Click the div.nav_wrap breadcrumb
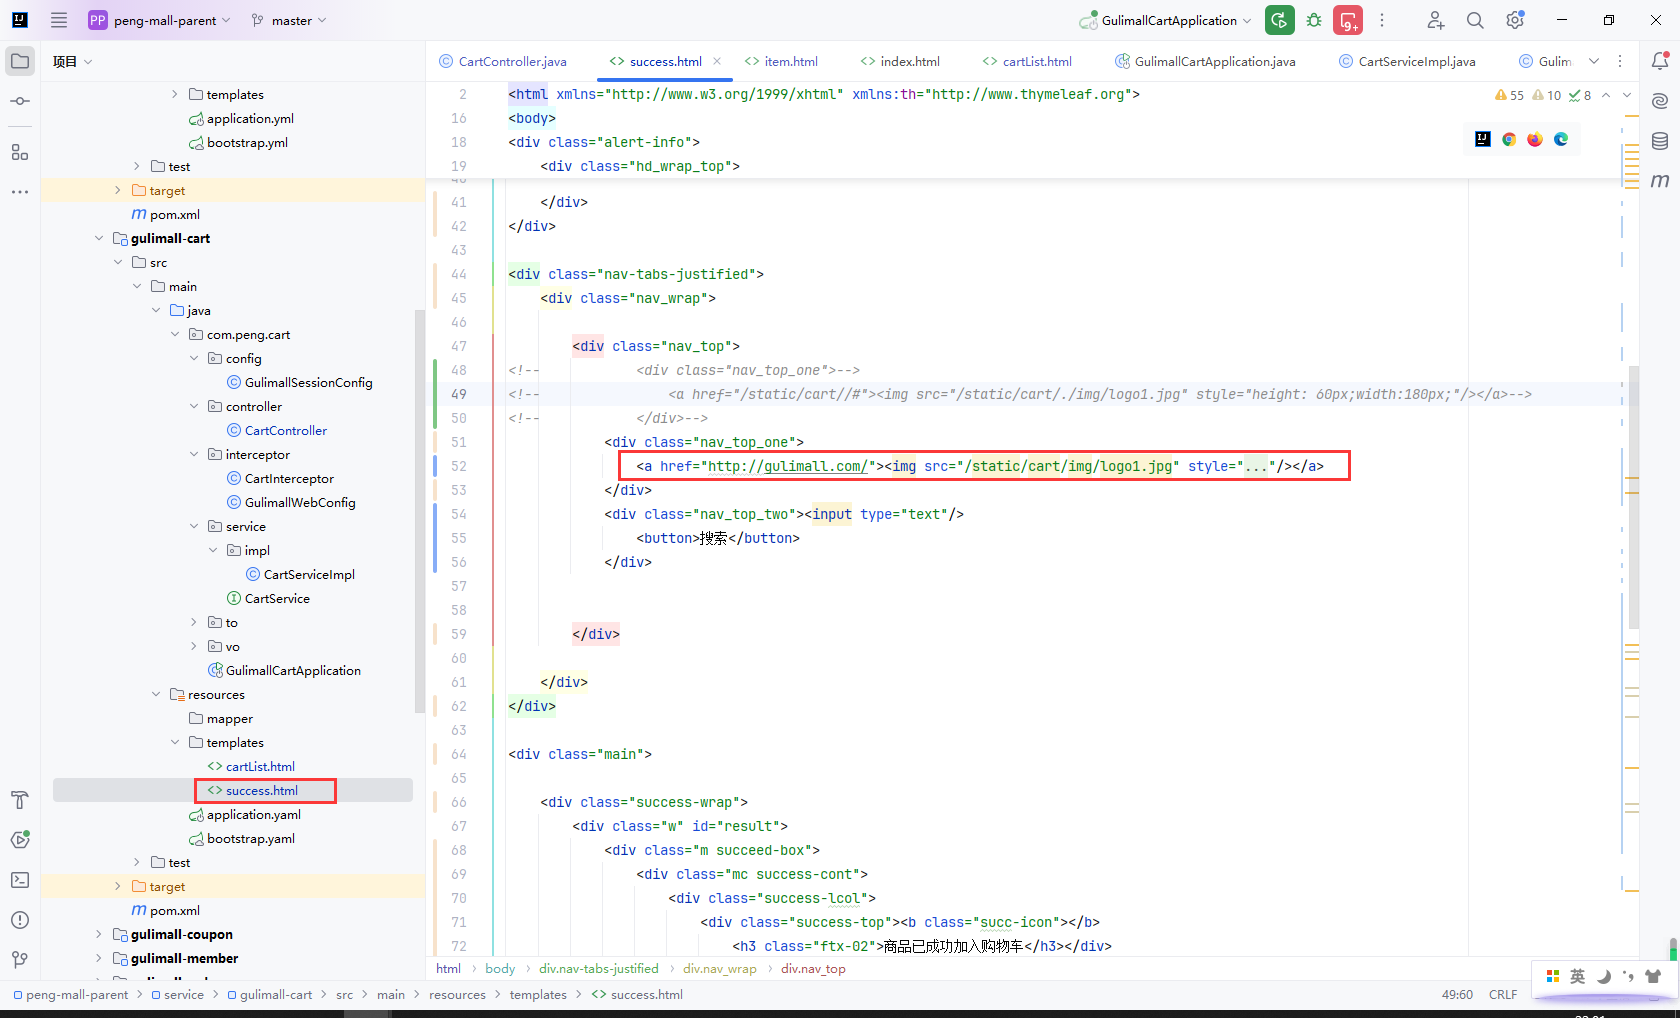The width and height of the screenshot is (1680, 1018). tap(720, 968)
